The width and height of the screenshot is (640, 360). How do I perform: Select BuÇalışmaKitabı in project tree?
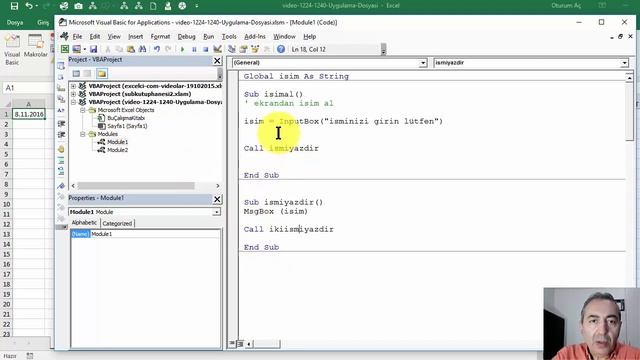click(126, 118)
